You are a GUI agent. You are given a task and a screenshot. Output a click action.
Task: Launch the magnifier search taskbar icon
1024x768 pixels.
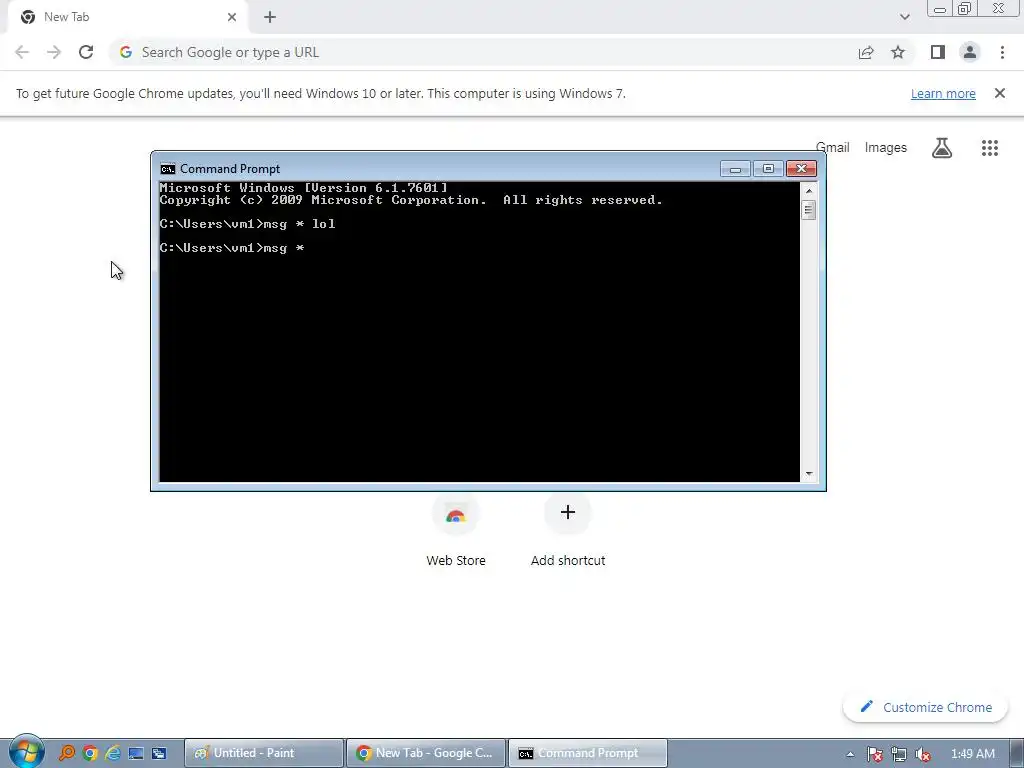coord(67,753)
